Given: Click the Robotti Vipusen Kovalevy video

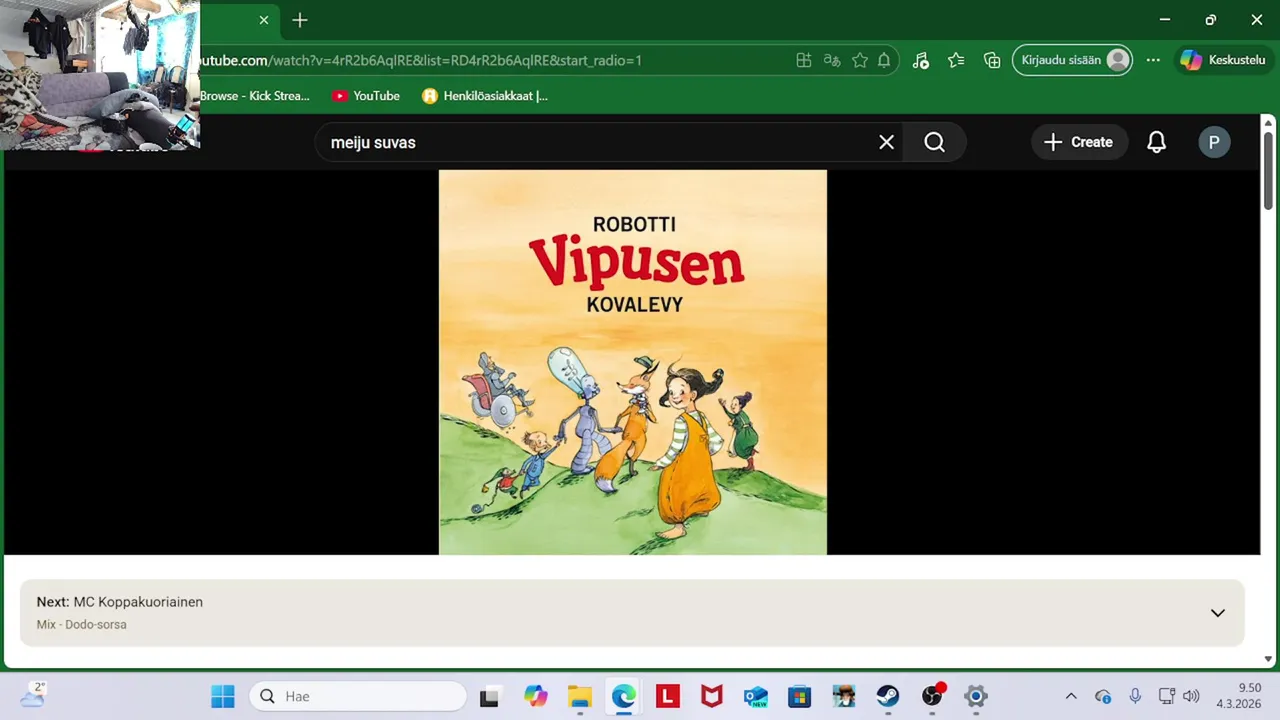Looking at the screenshot, I should coord(633,362).
